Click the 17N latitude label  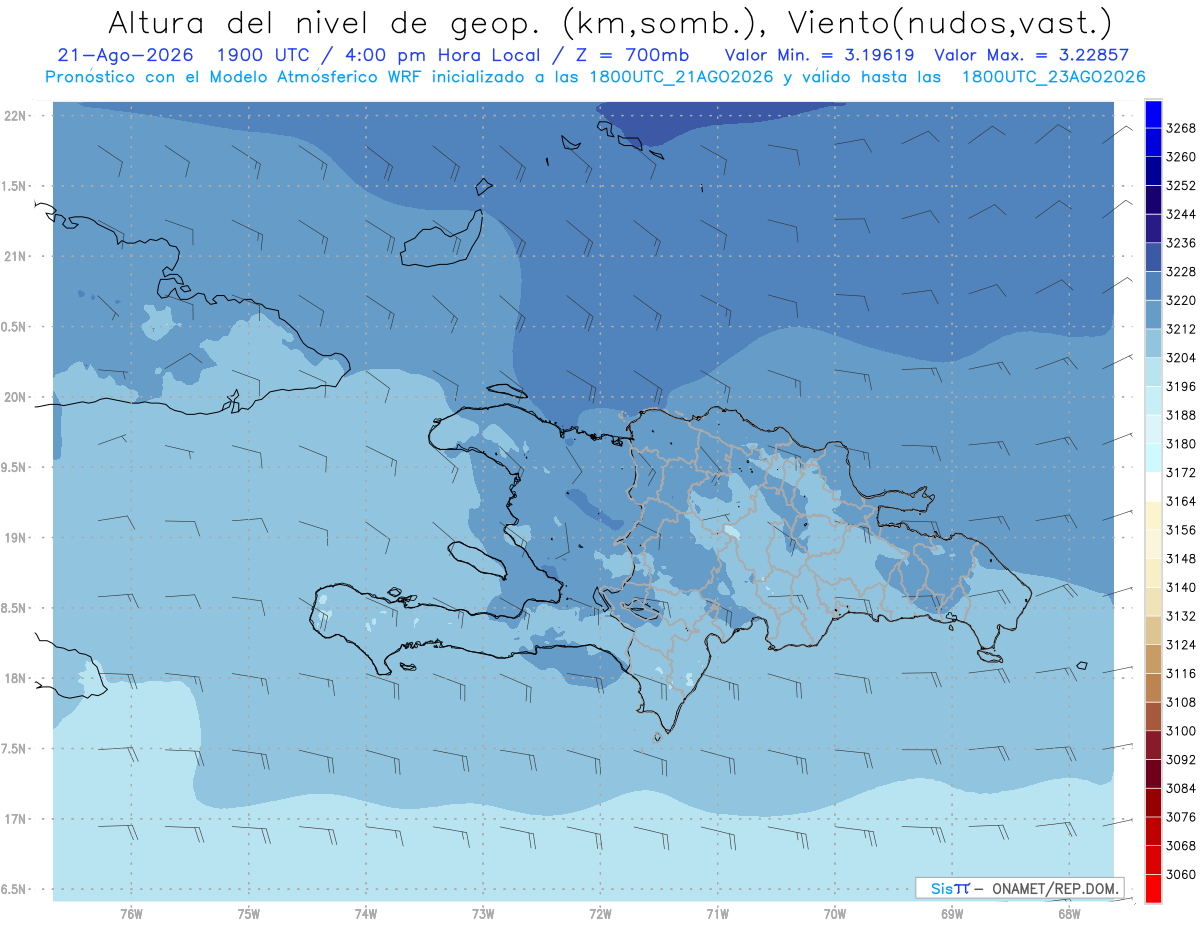click(x=14, y=819)
